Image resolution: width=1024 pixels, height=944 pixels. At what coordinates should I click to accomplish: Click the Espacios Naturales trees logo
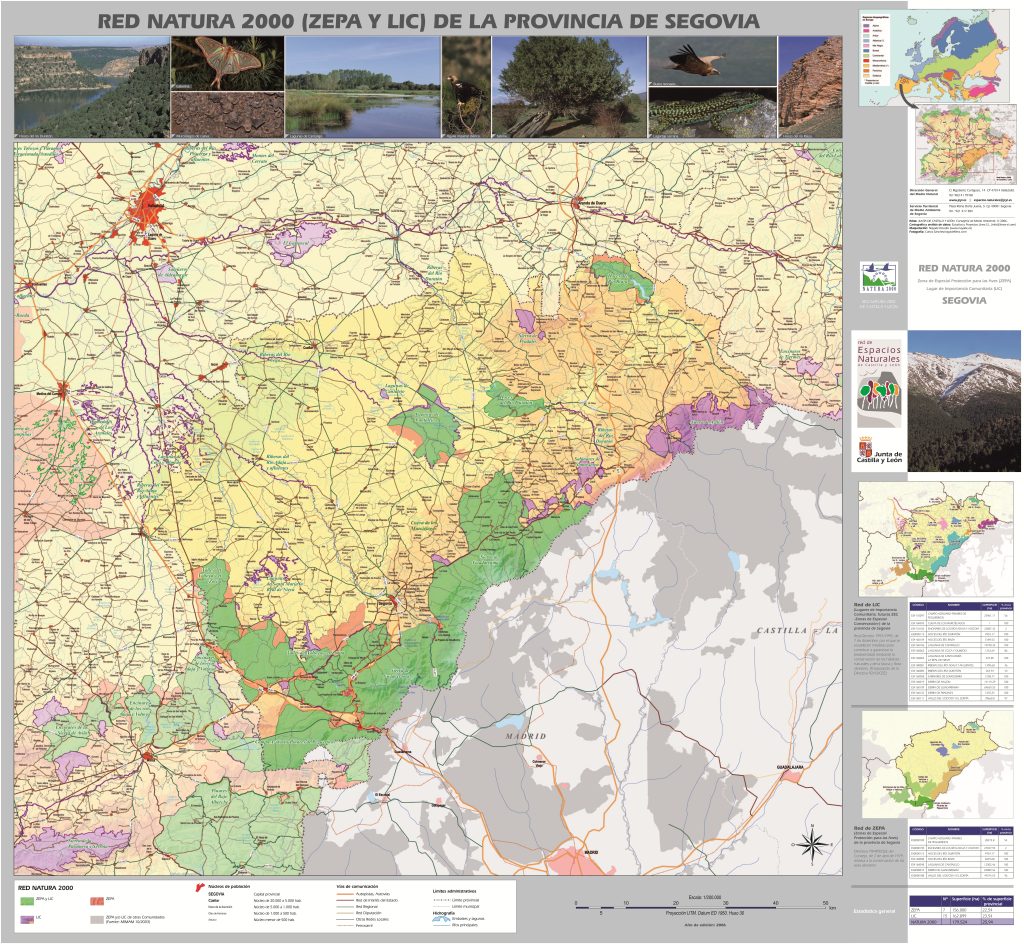(x=879, y=390)
